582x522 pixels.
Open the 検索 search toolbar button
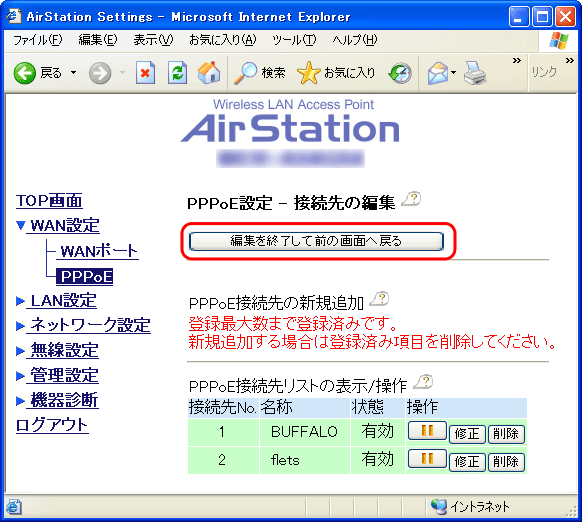259,73
